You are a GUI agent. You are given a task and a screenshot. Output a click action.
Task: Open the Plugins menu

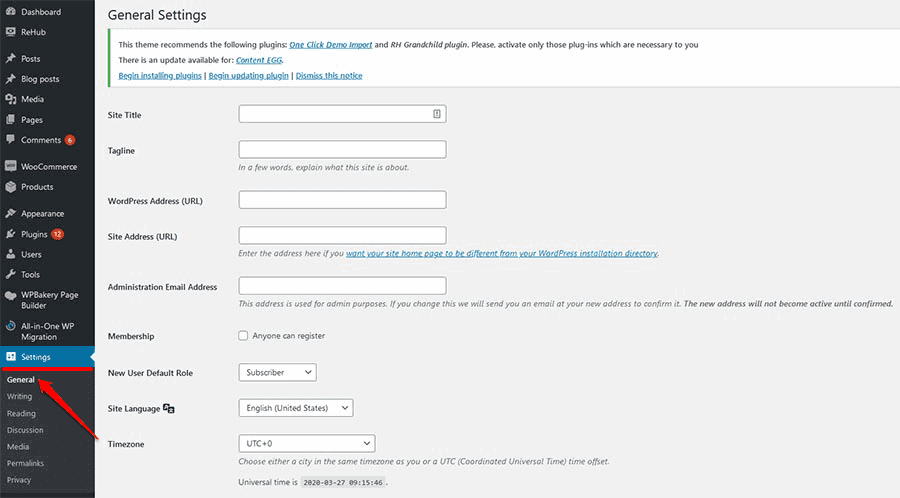click(34, 234)
